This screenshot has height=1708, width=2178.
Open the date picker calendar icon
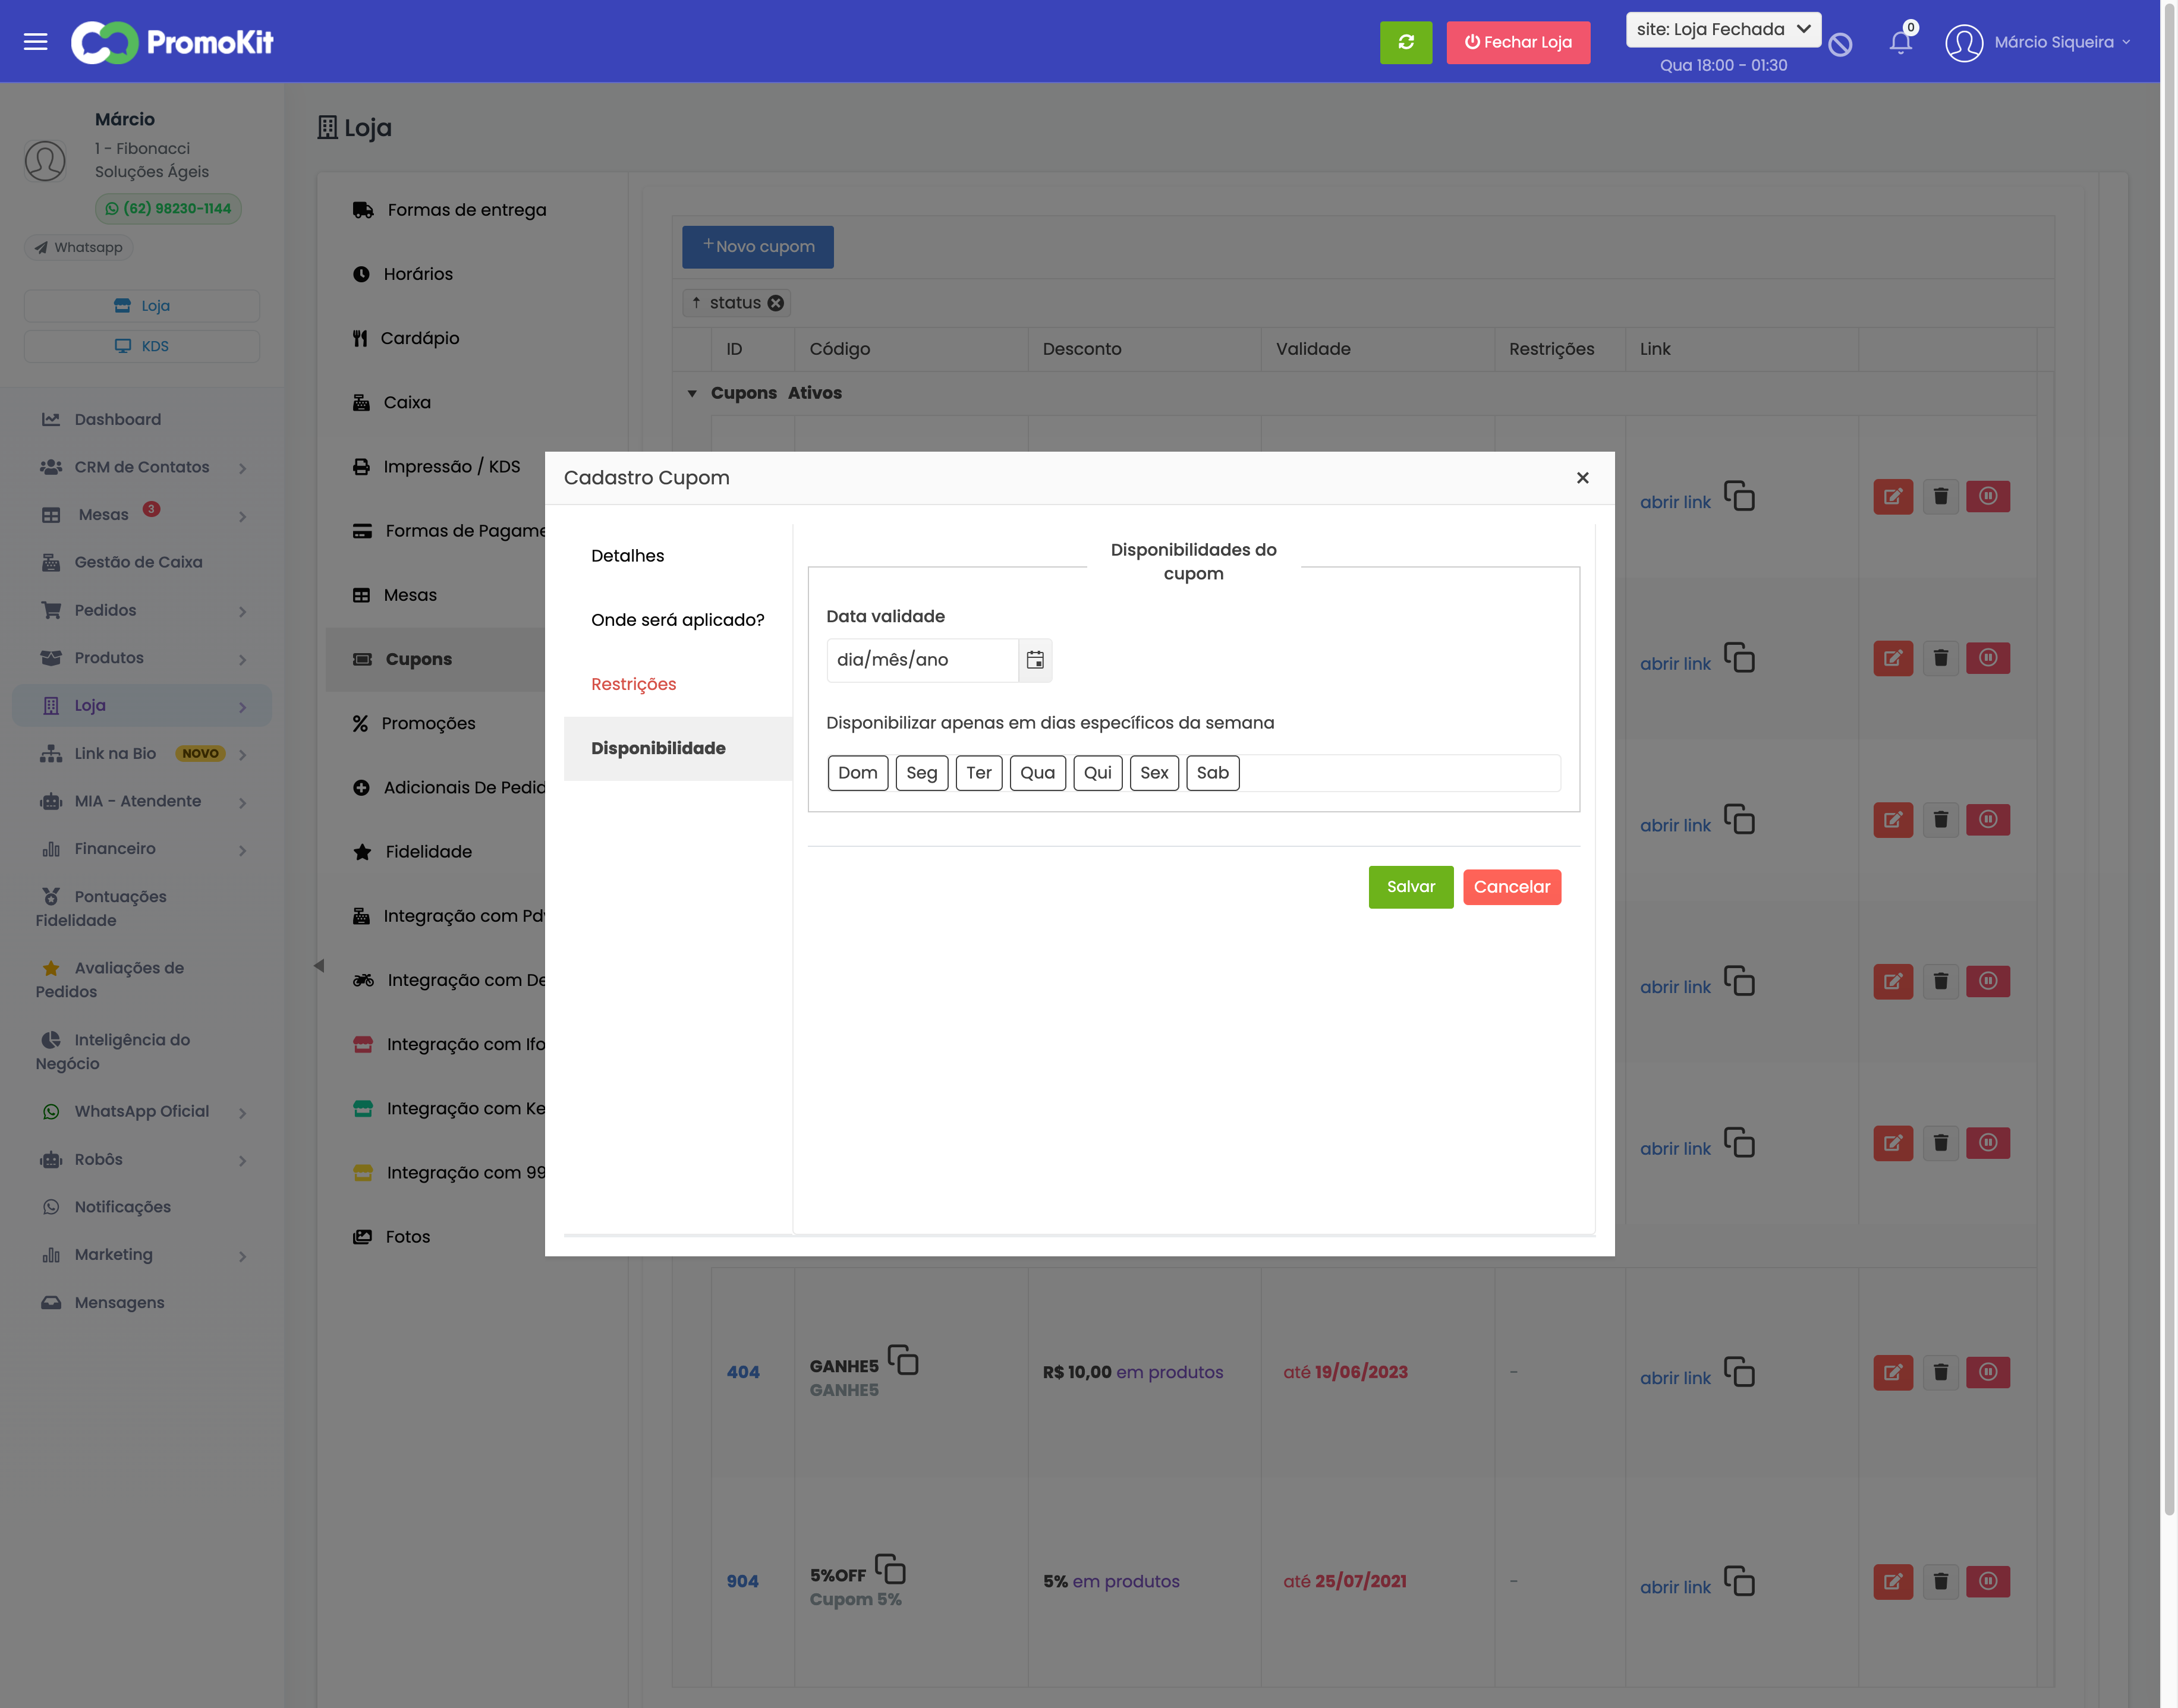[1035, 660]
